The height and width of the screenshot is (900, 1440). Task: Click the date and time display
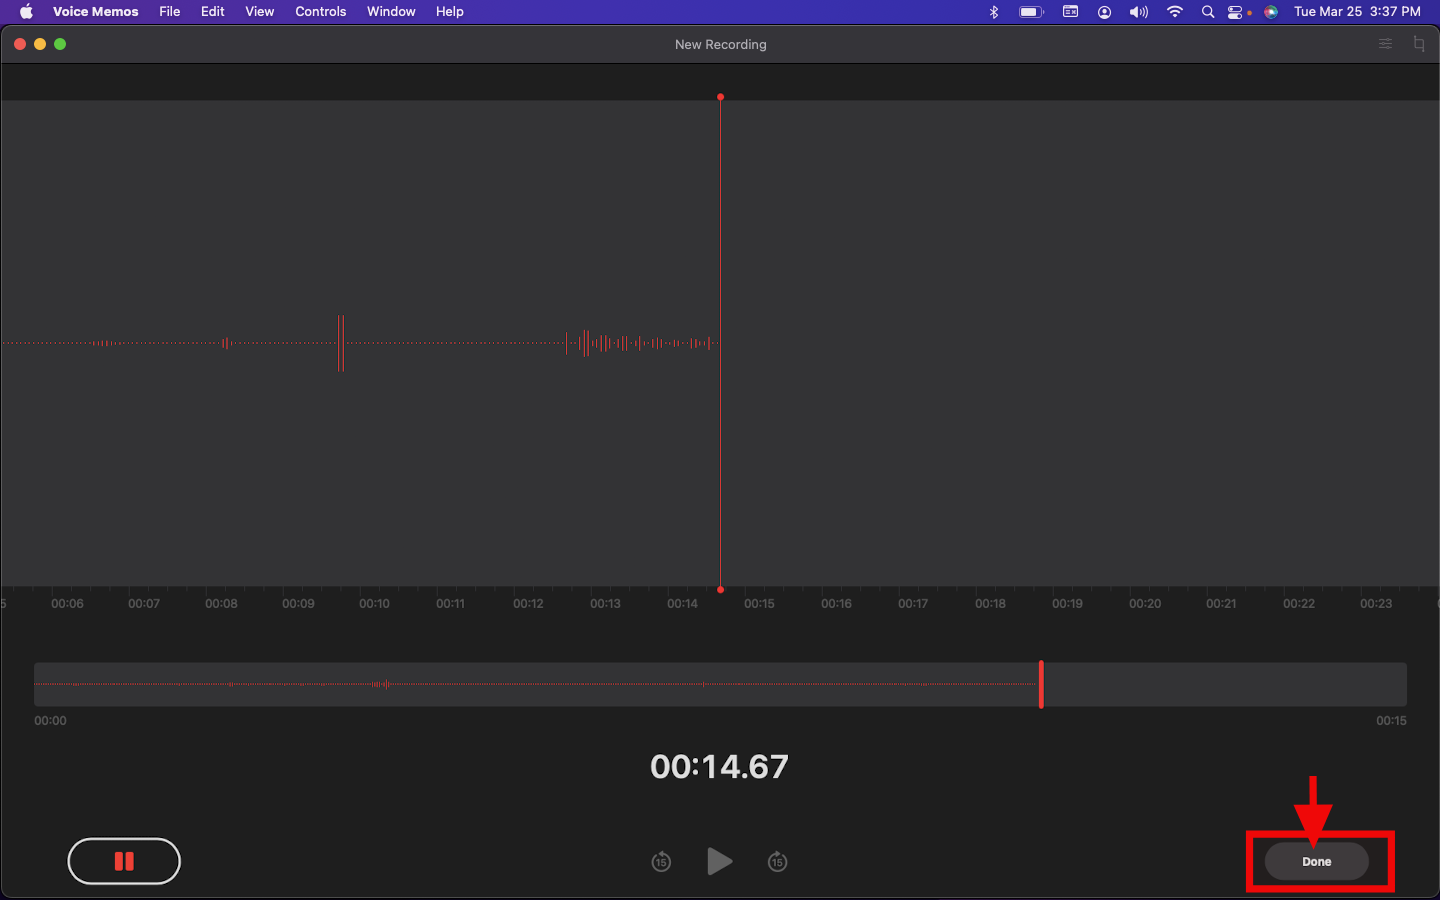click(1357, 12)
